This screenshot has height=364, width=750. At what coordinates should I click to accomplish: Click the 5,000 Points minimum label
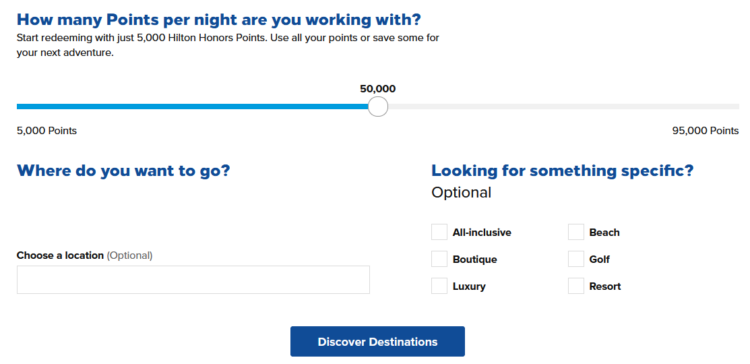(x=46, y=131)
